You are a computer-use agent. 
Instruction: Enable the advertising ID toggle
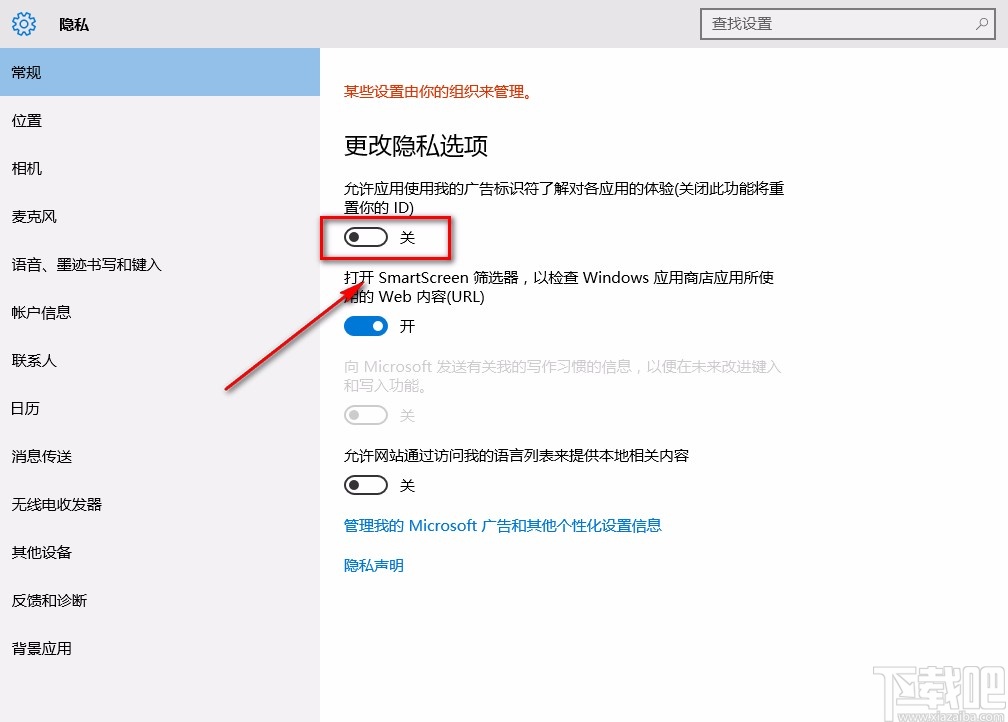[x=365, y=236]
